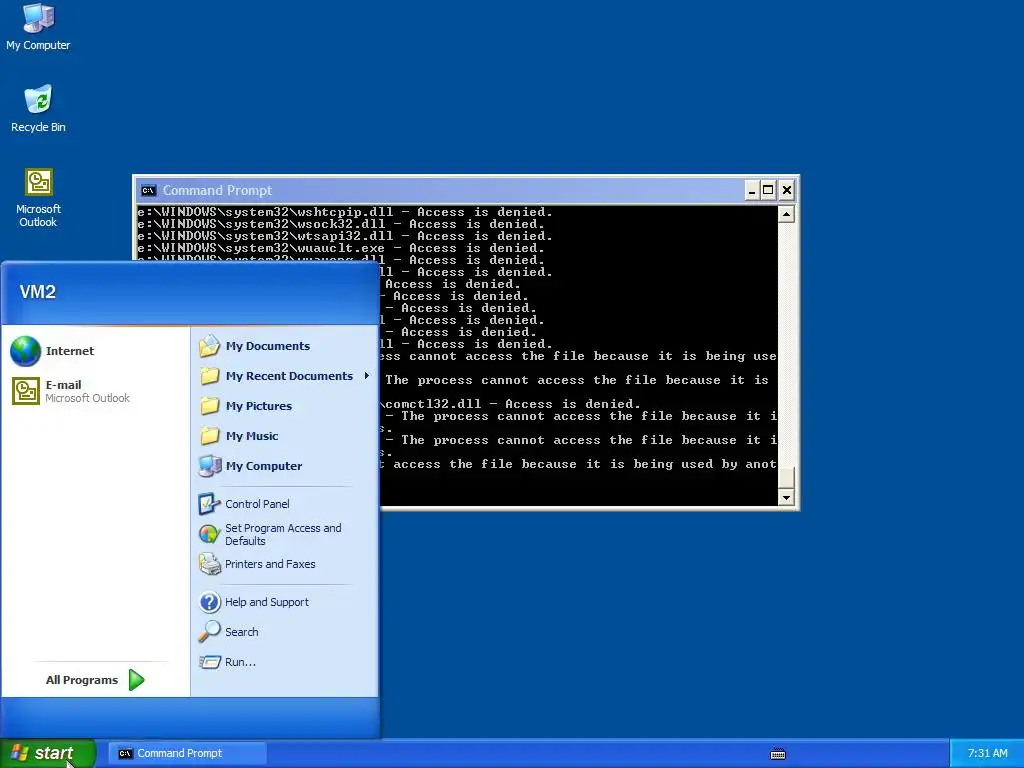Click the wtsapi32.dll Access is denied line
The width and height of the screenshot is (1024, 768).
pyautogui.click(x=345, y=236)
